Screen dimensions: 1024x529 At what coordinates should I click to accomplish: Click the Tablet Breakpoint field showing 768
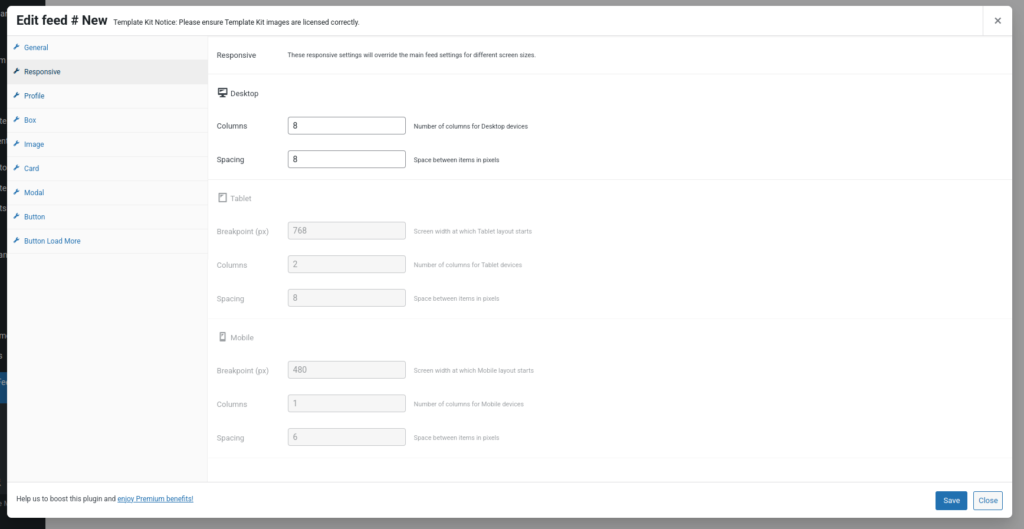(346, 231)
